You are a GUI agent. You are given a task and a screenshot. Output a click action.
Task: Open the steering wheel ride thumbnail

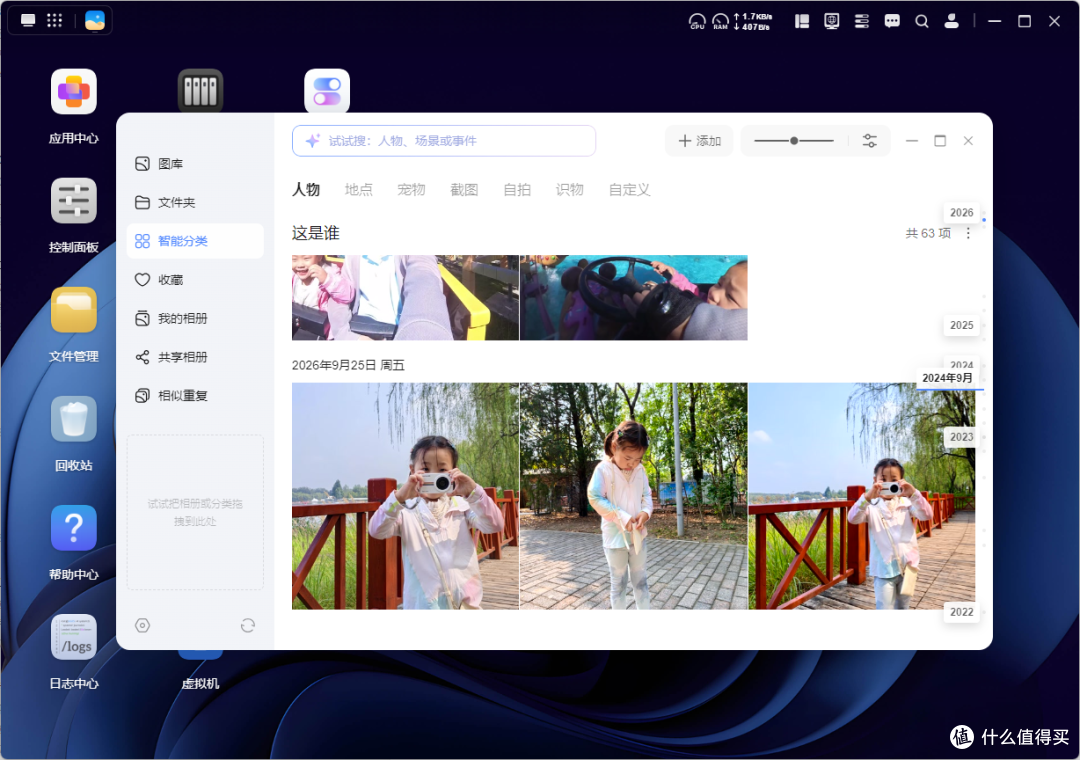click(x=634, y=298)
